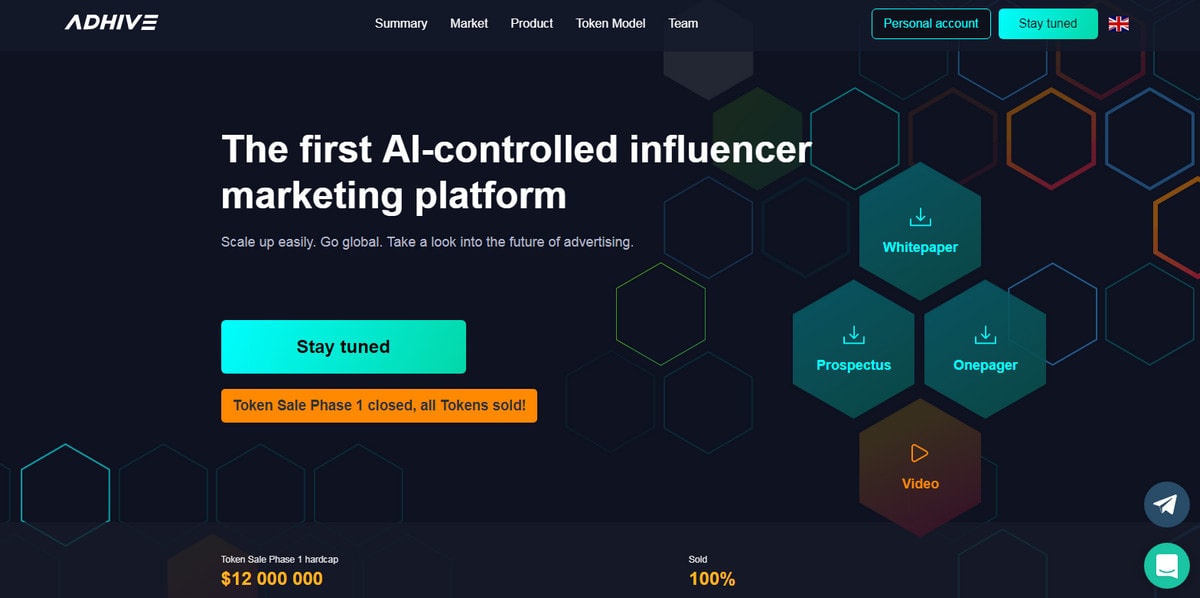Open the live chat widget bubble
1200x598 pixels.
pyautogui.click(x=1166, y=566)
